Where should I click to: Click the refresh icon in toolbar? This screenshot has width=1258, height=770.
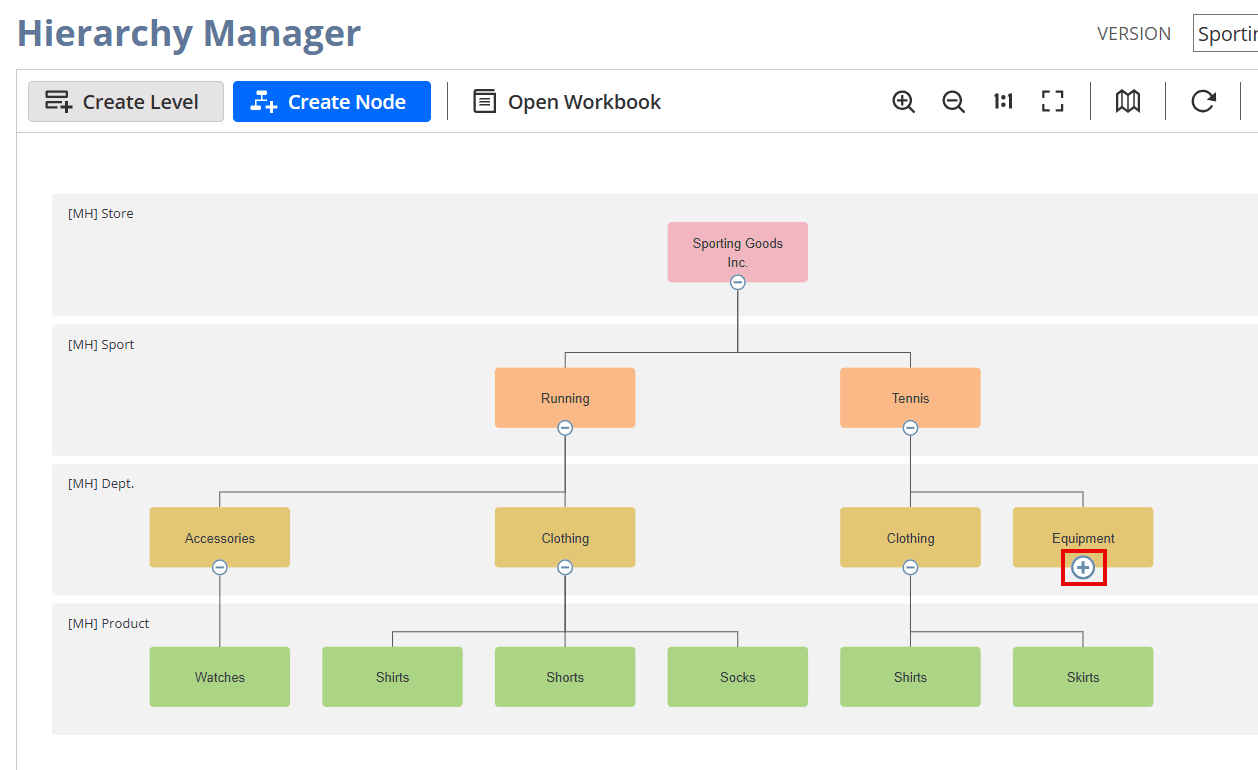[x=1203, y=101]
